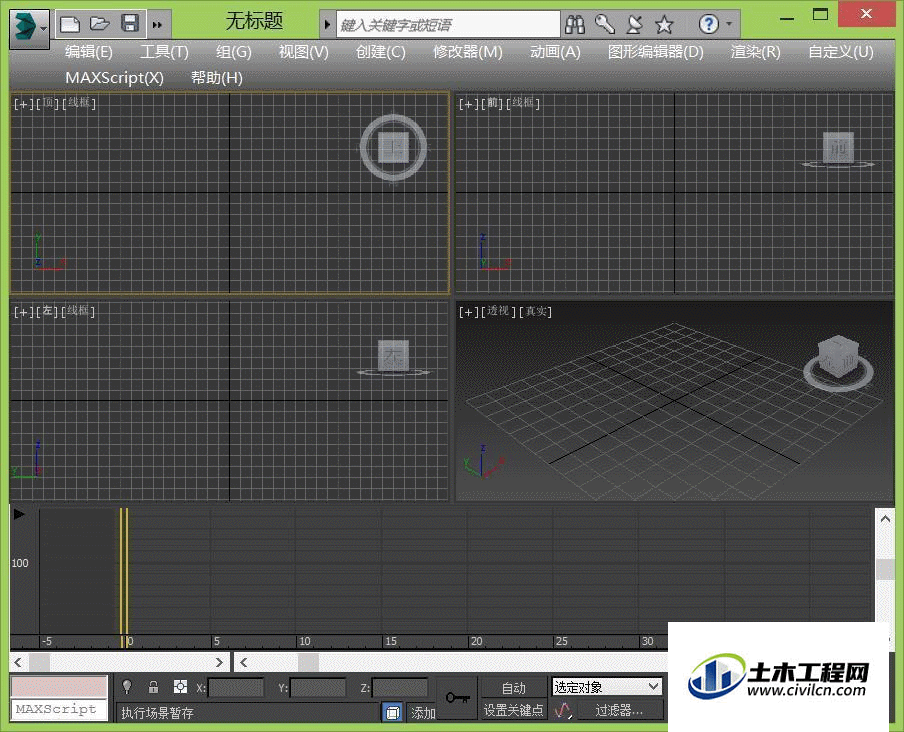Click the Z coordinate field
Screen dimensions: 904x732
pyautogui.click(x=400, y=688)
